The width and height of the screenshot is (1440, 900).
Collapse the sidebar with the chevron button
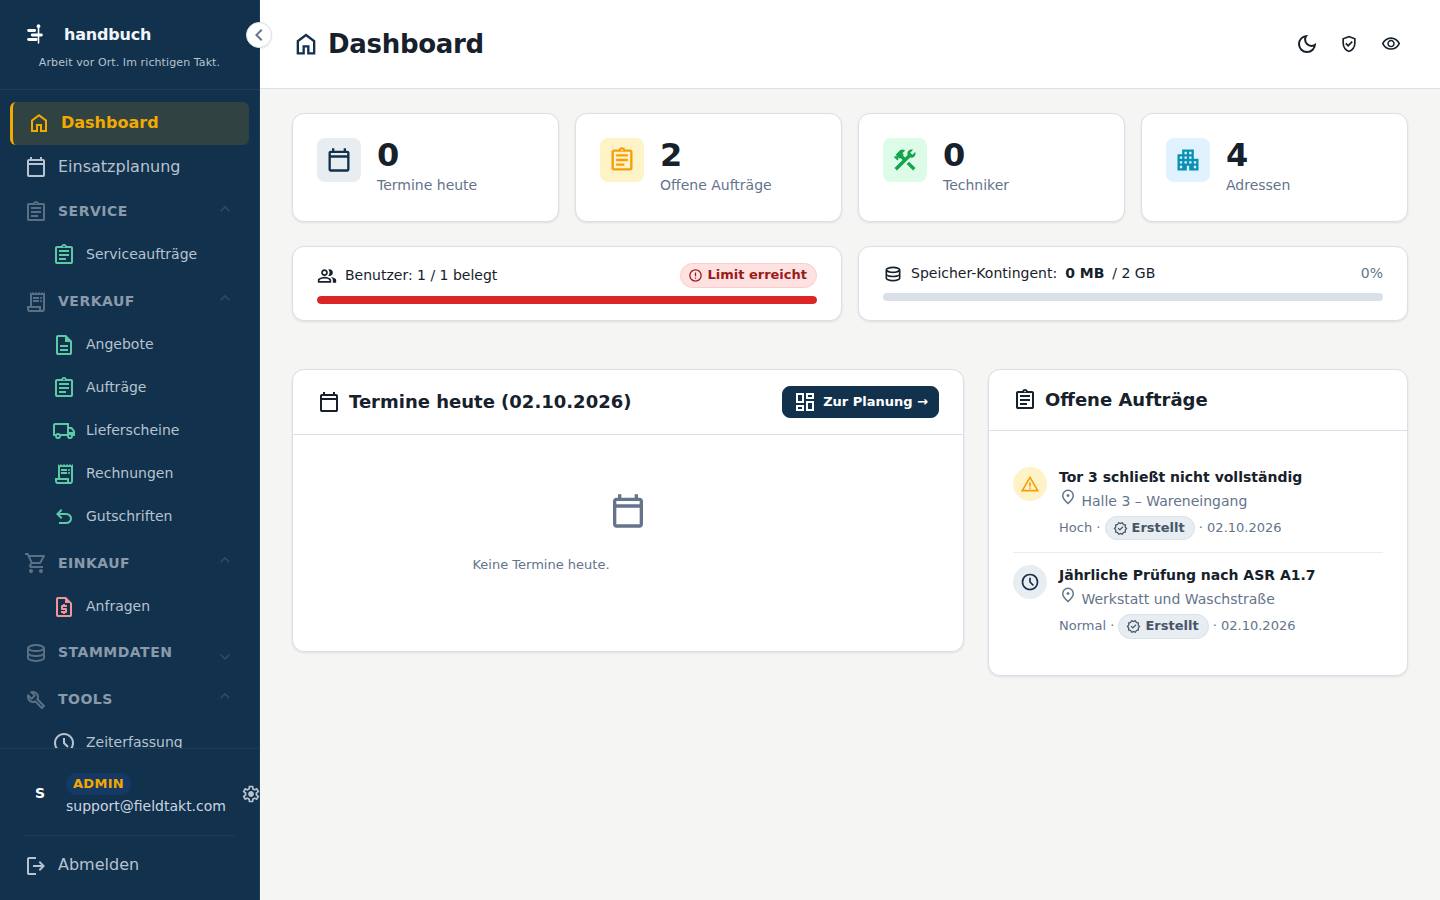point(258,35)
